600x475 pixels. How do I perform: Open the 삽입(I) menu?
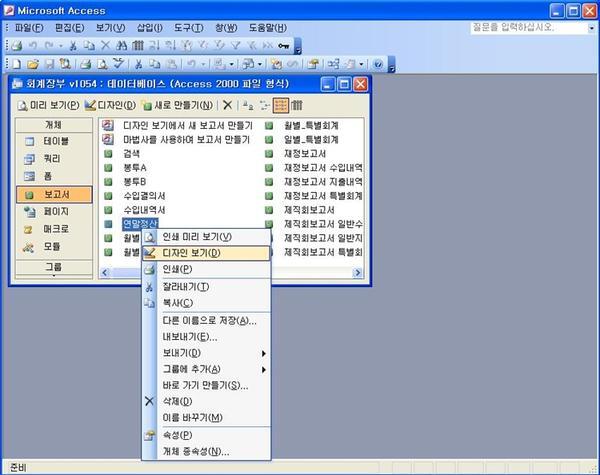150,28
